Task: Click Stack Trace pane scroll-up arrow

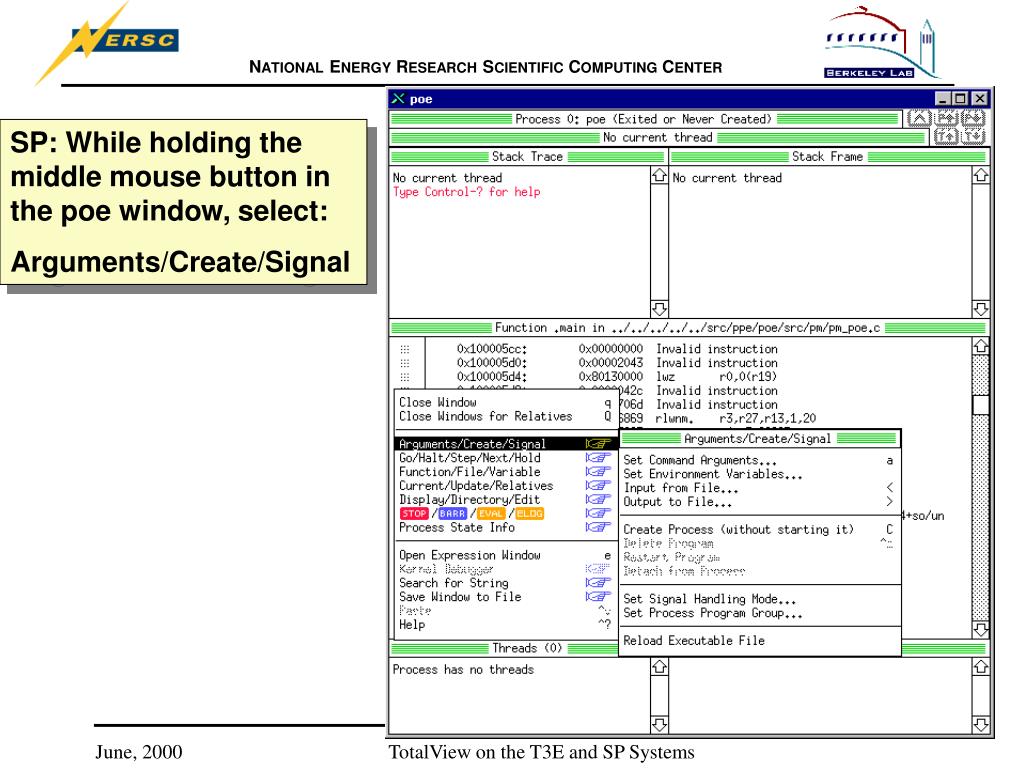Action: (x=660, y=176)
